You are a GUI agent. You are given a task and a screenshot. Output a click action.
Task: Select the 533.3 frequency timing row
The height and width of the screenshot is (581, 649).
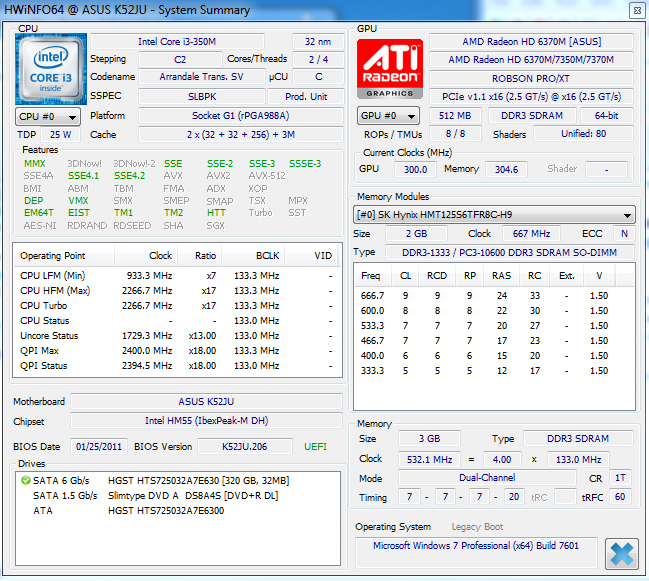pos(494,326)
